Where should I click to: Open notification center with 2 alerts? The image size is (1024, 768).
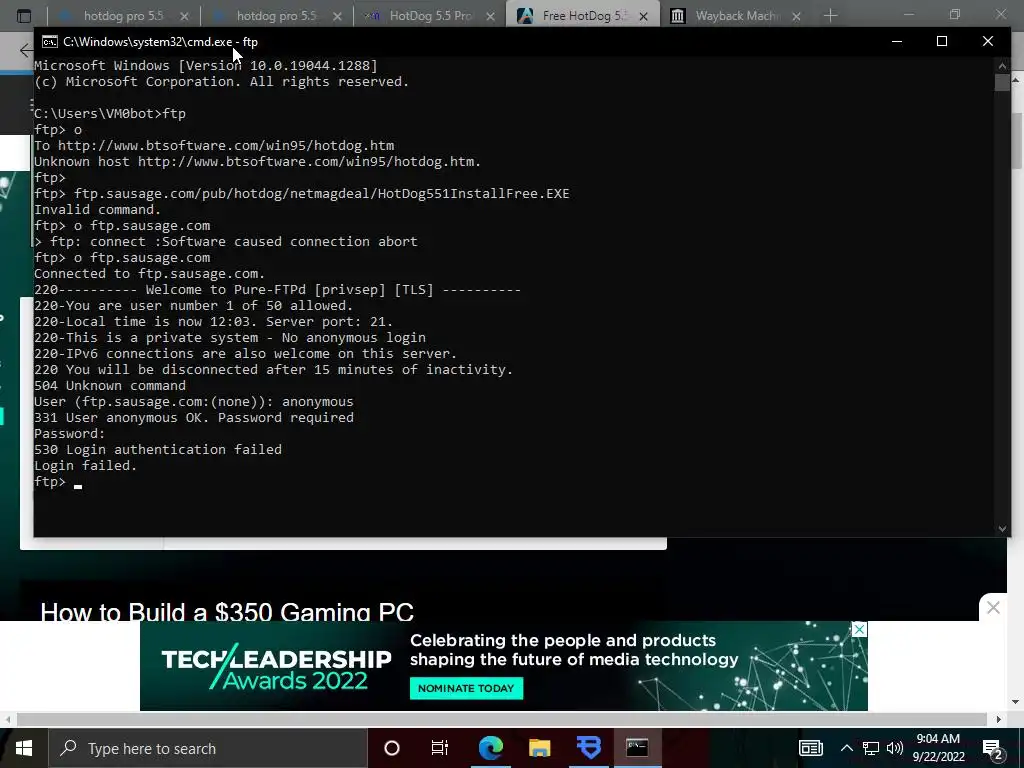[993, 749]
